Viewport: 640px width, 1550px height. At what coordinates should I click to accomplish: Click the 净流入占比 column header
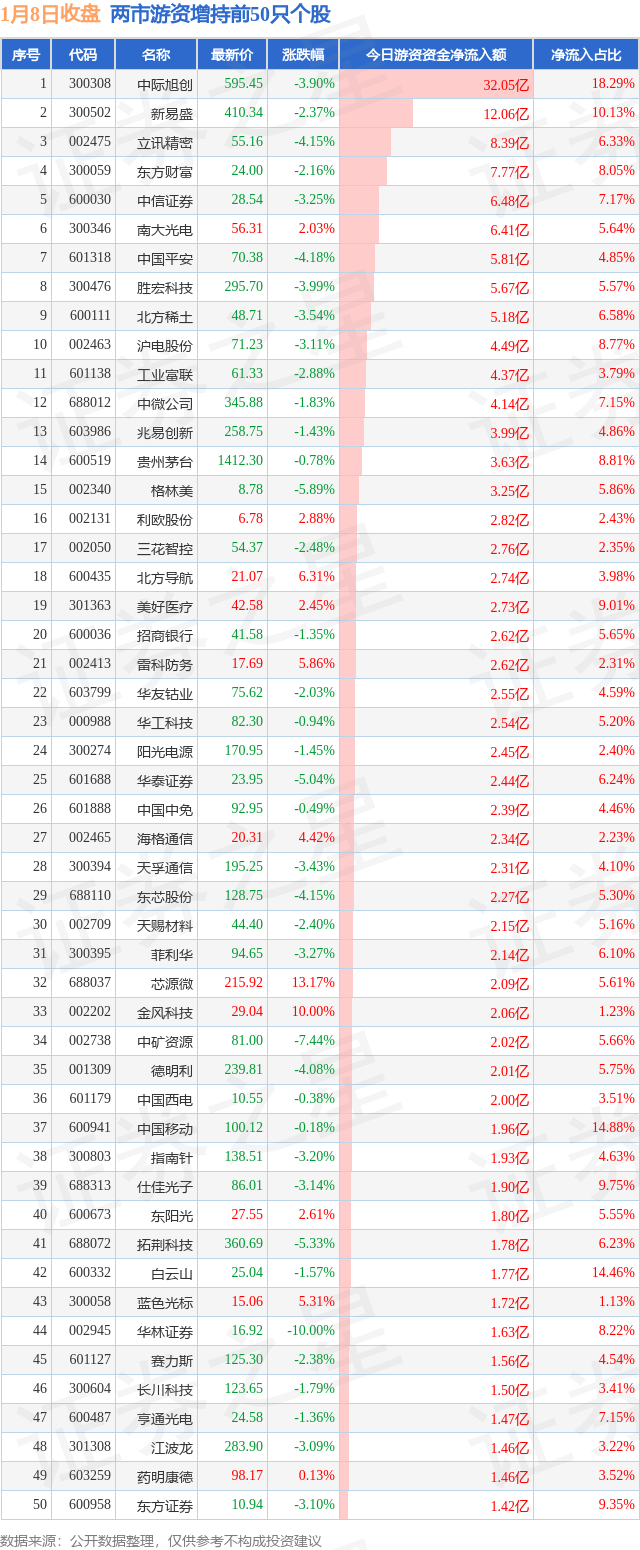point(586,55)
